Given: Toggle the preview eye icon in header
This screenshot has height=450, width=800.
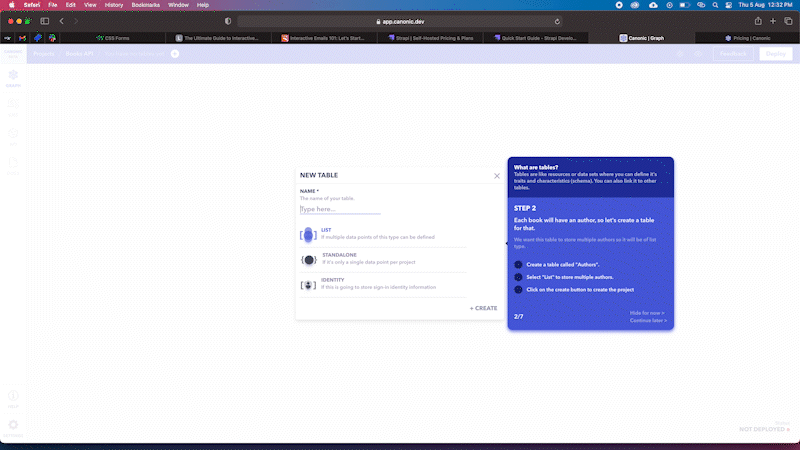Looking at the screenshot, I should (698, 54).
